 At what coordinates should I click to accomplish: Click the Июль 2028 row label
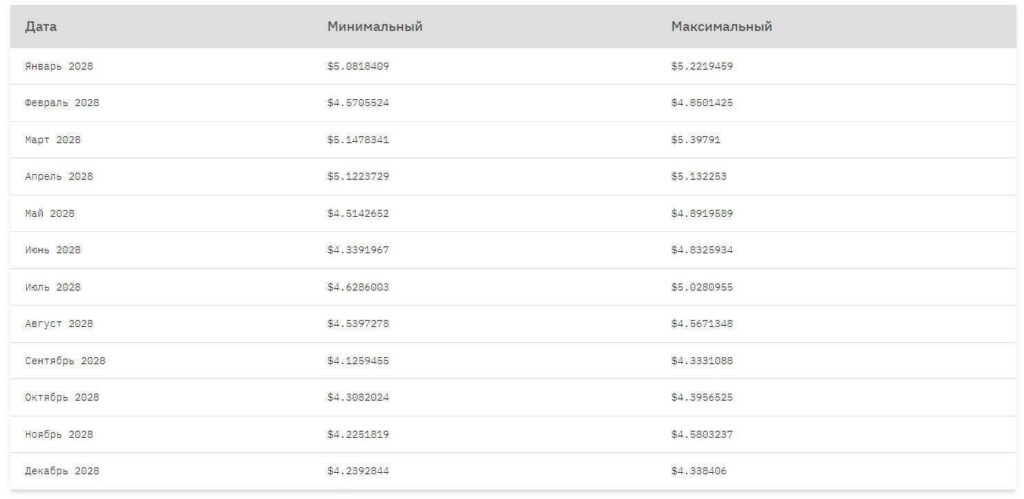(53, 287)
